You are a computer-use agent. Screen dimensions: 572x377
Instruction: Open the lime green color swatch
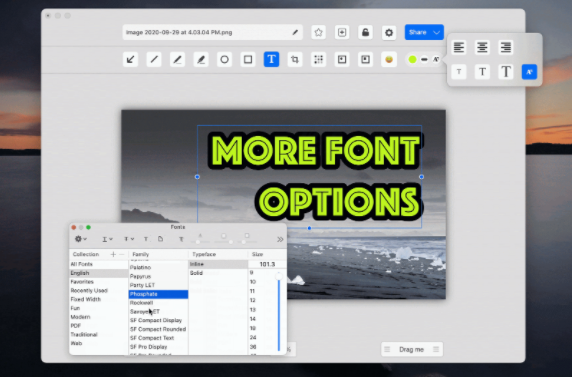point(413,59)
